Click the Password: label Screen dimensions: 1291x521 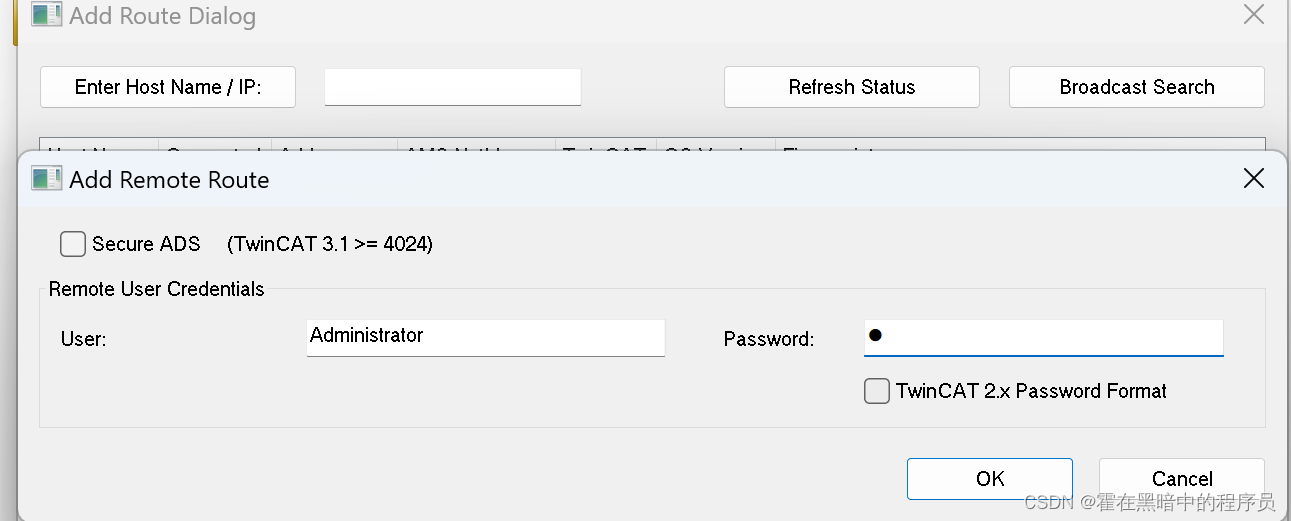pyautogui.click(x=769, y=339)
